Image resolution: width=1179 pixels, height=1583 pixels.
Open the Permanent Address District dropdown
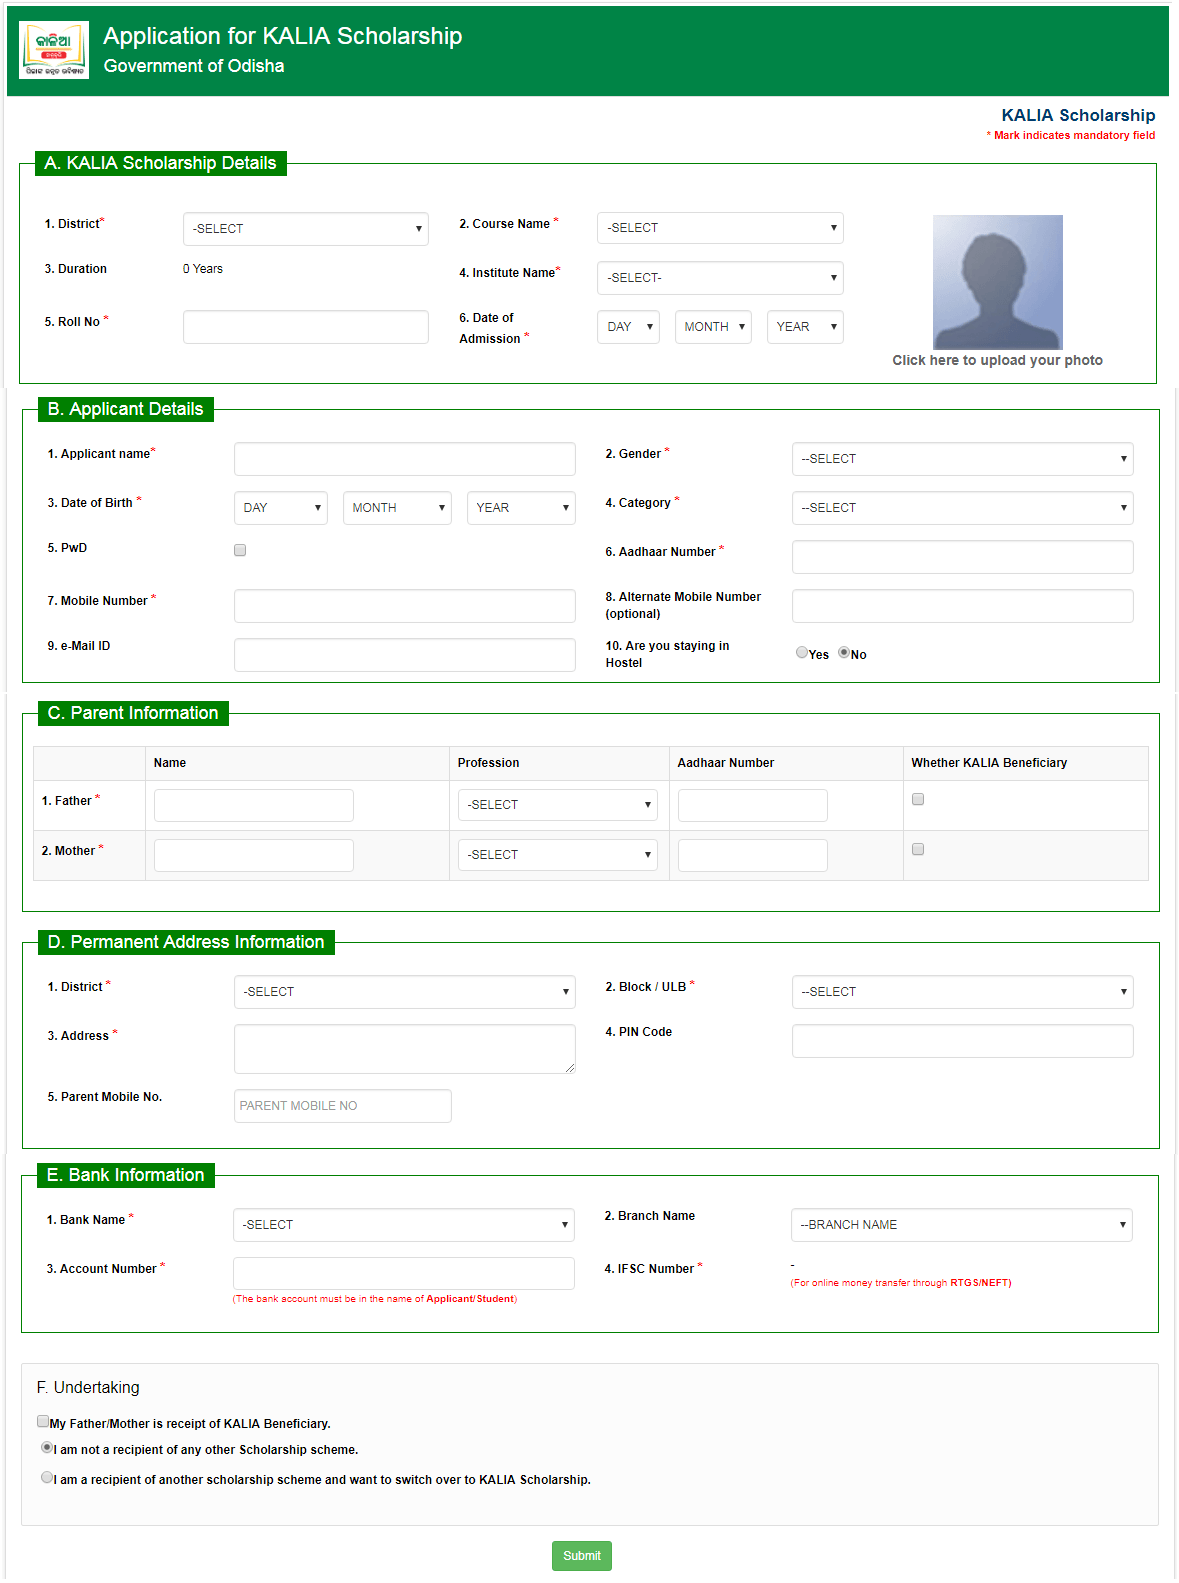point(405,992)
